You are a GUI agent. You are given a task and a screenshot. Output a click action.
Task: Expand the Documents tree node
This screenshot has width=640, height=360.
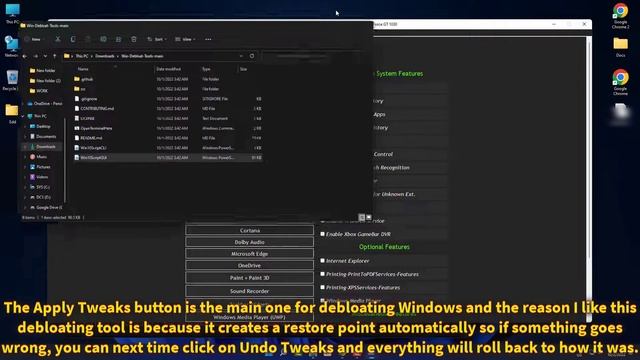point(25,137)
